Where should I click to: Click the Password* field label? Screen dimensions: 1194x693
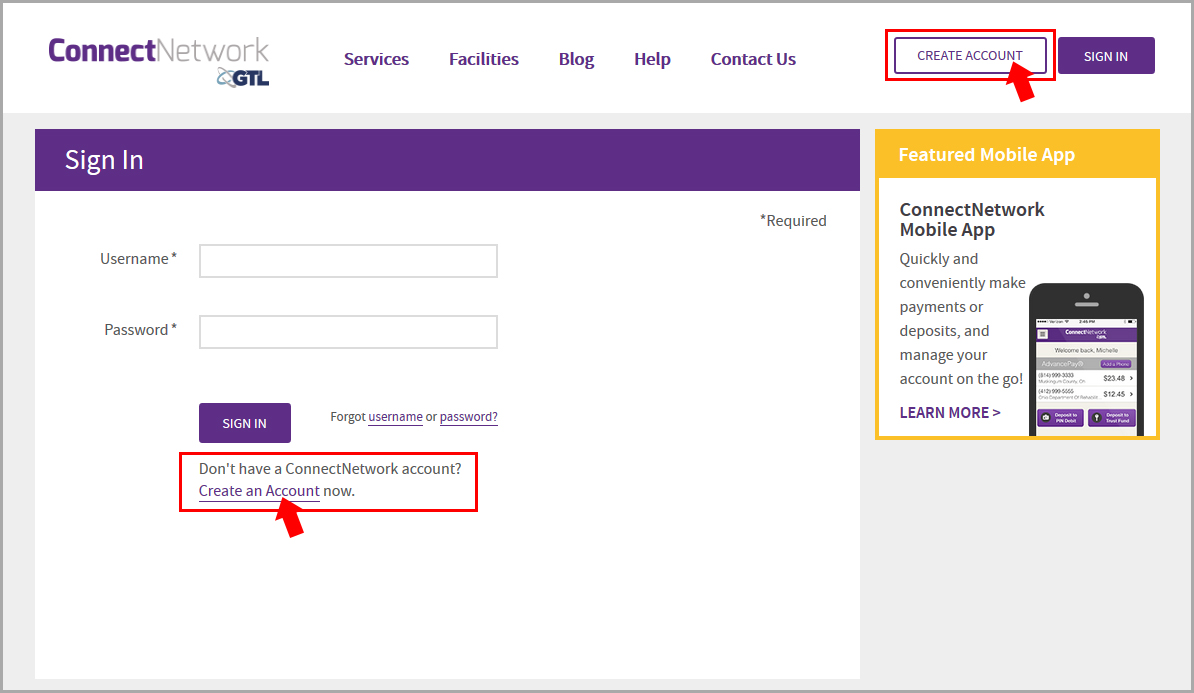click(141, 330)
